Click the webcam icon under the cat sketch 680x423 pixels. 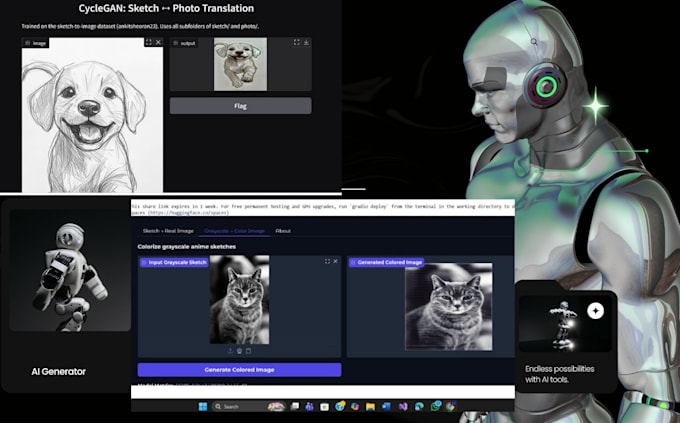[x=239, y=351]
